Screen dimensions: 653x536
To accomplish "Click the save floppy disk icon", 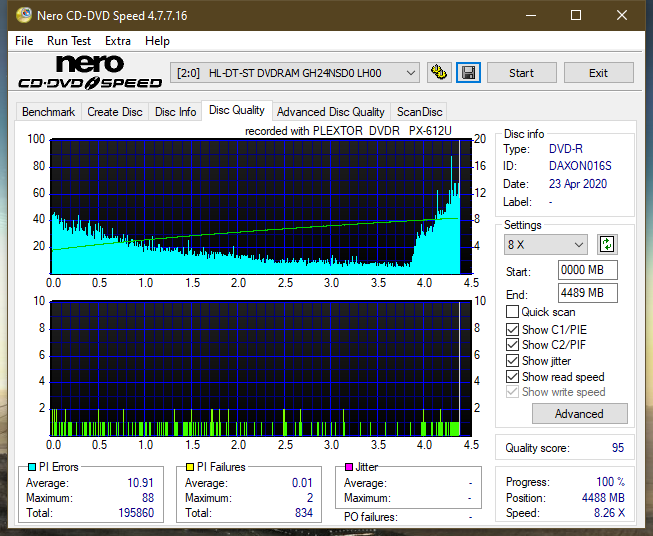I will [x=469, y=73].
